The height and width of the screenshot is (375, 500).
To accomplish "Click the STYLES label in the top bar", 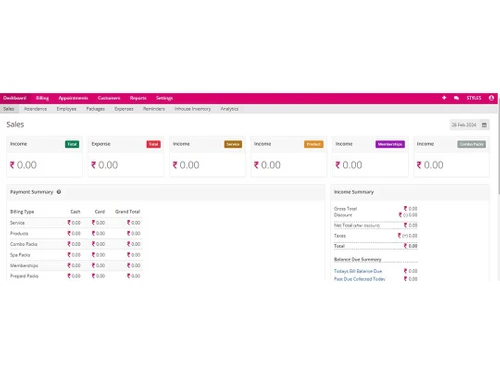I will click(474, 98).
